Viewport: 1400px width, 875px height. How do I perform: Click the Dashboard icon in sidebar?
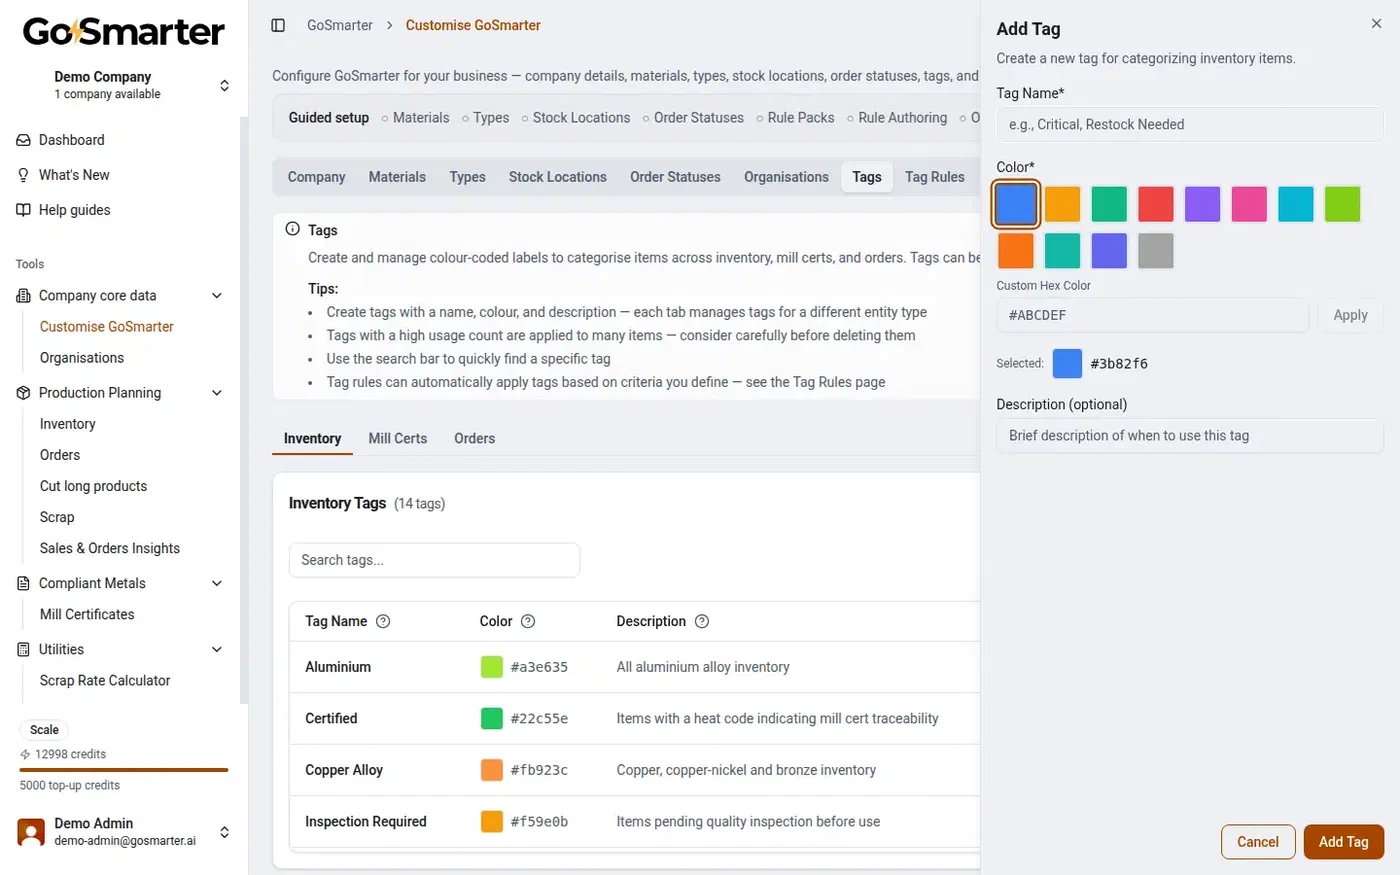[x=23, y=140]
